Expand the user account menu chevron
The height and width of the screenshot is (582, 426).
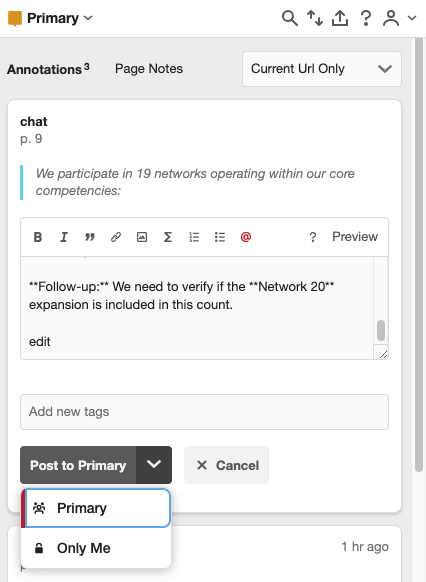click(x=412, y=18)
